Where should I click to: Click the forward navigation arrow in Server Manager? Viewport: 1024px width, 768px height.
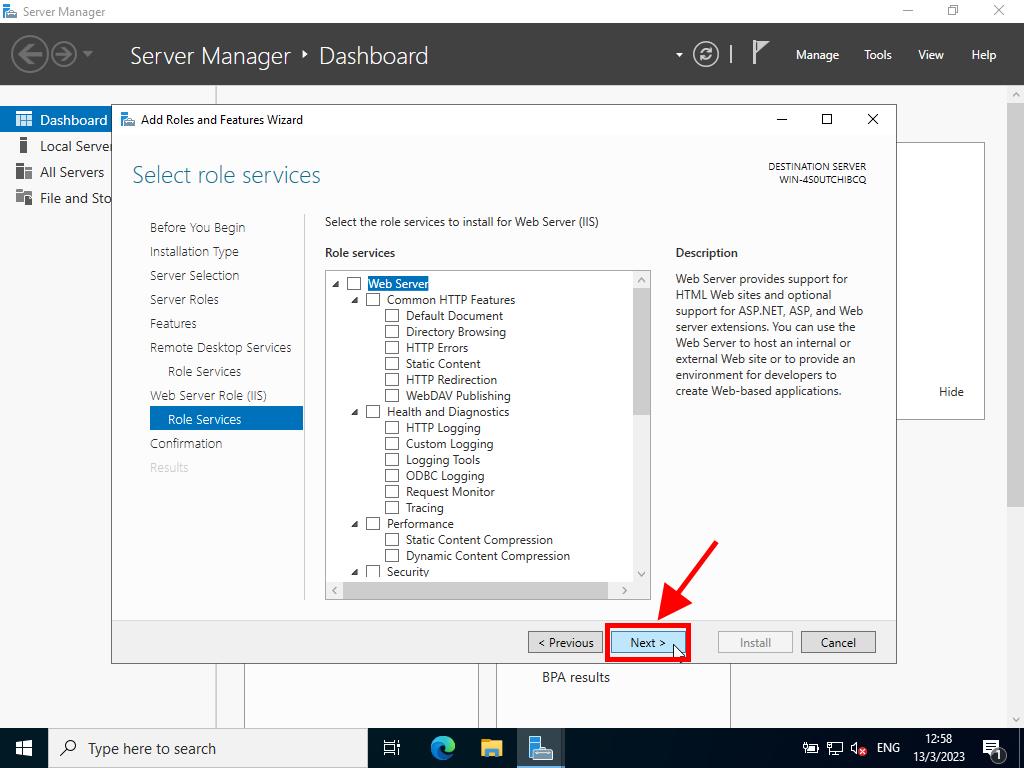[64, 54]
